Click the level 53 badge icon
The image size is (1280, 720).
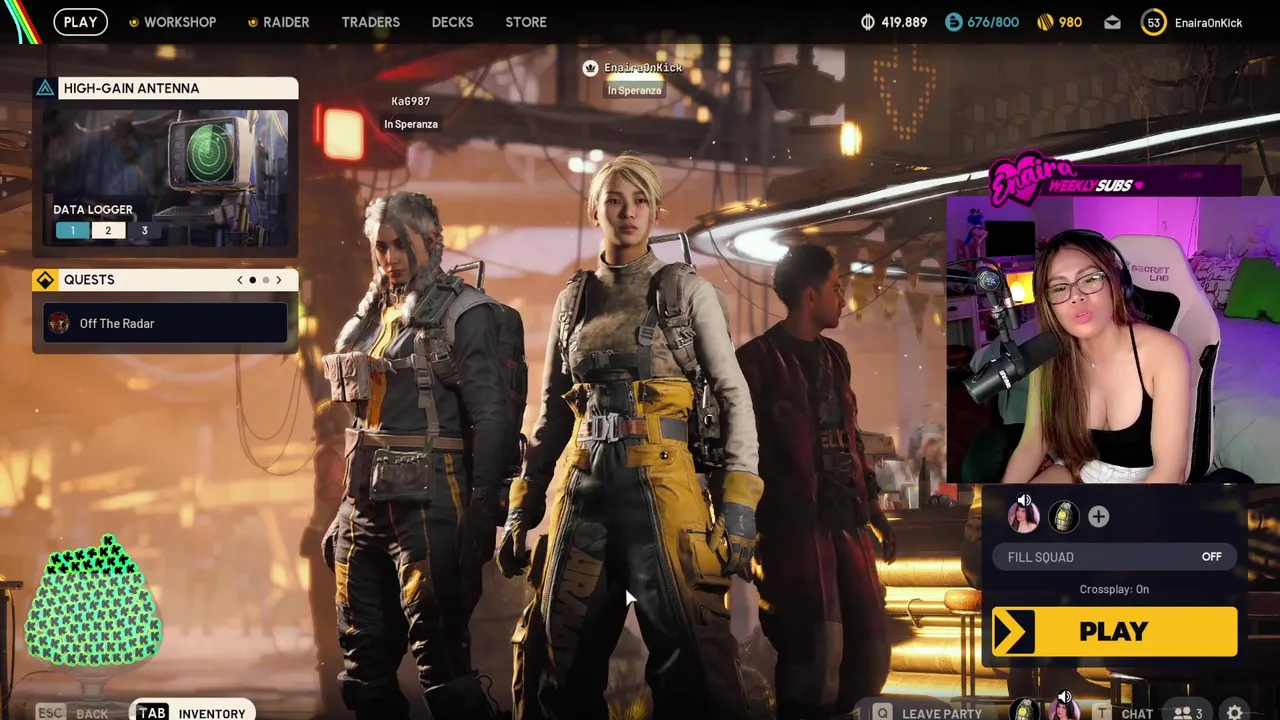[1153, 22]
